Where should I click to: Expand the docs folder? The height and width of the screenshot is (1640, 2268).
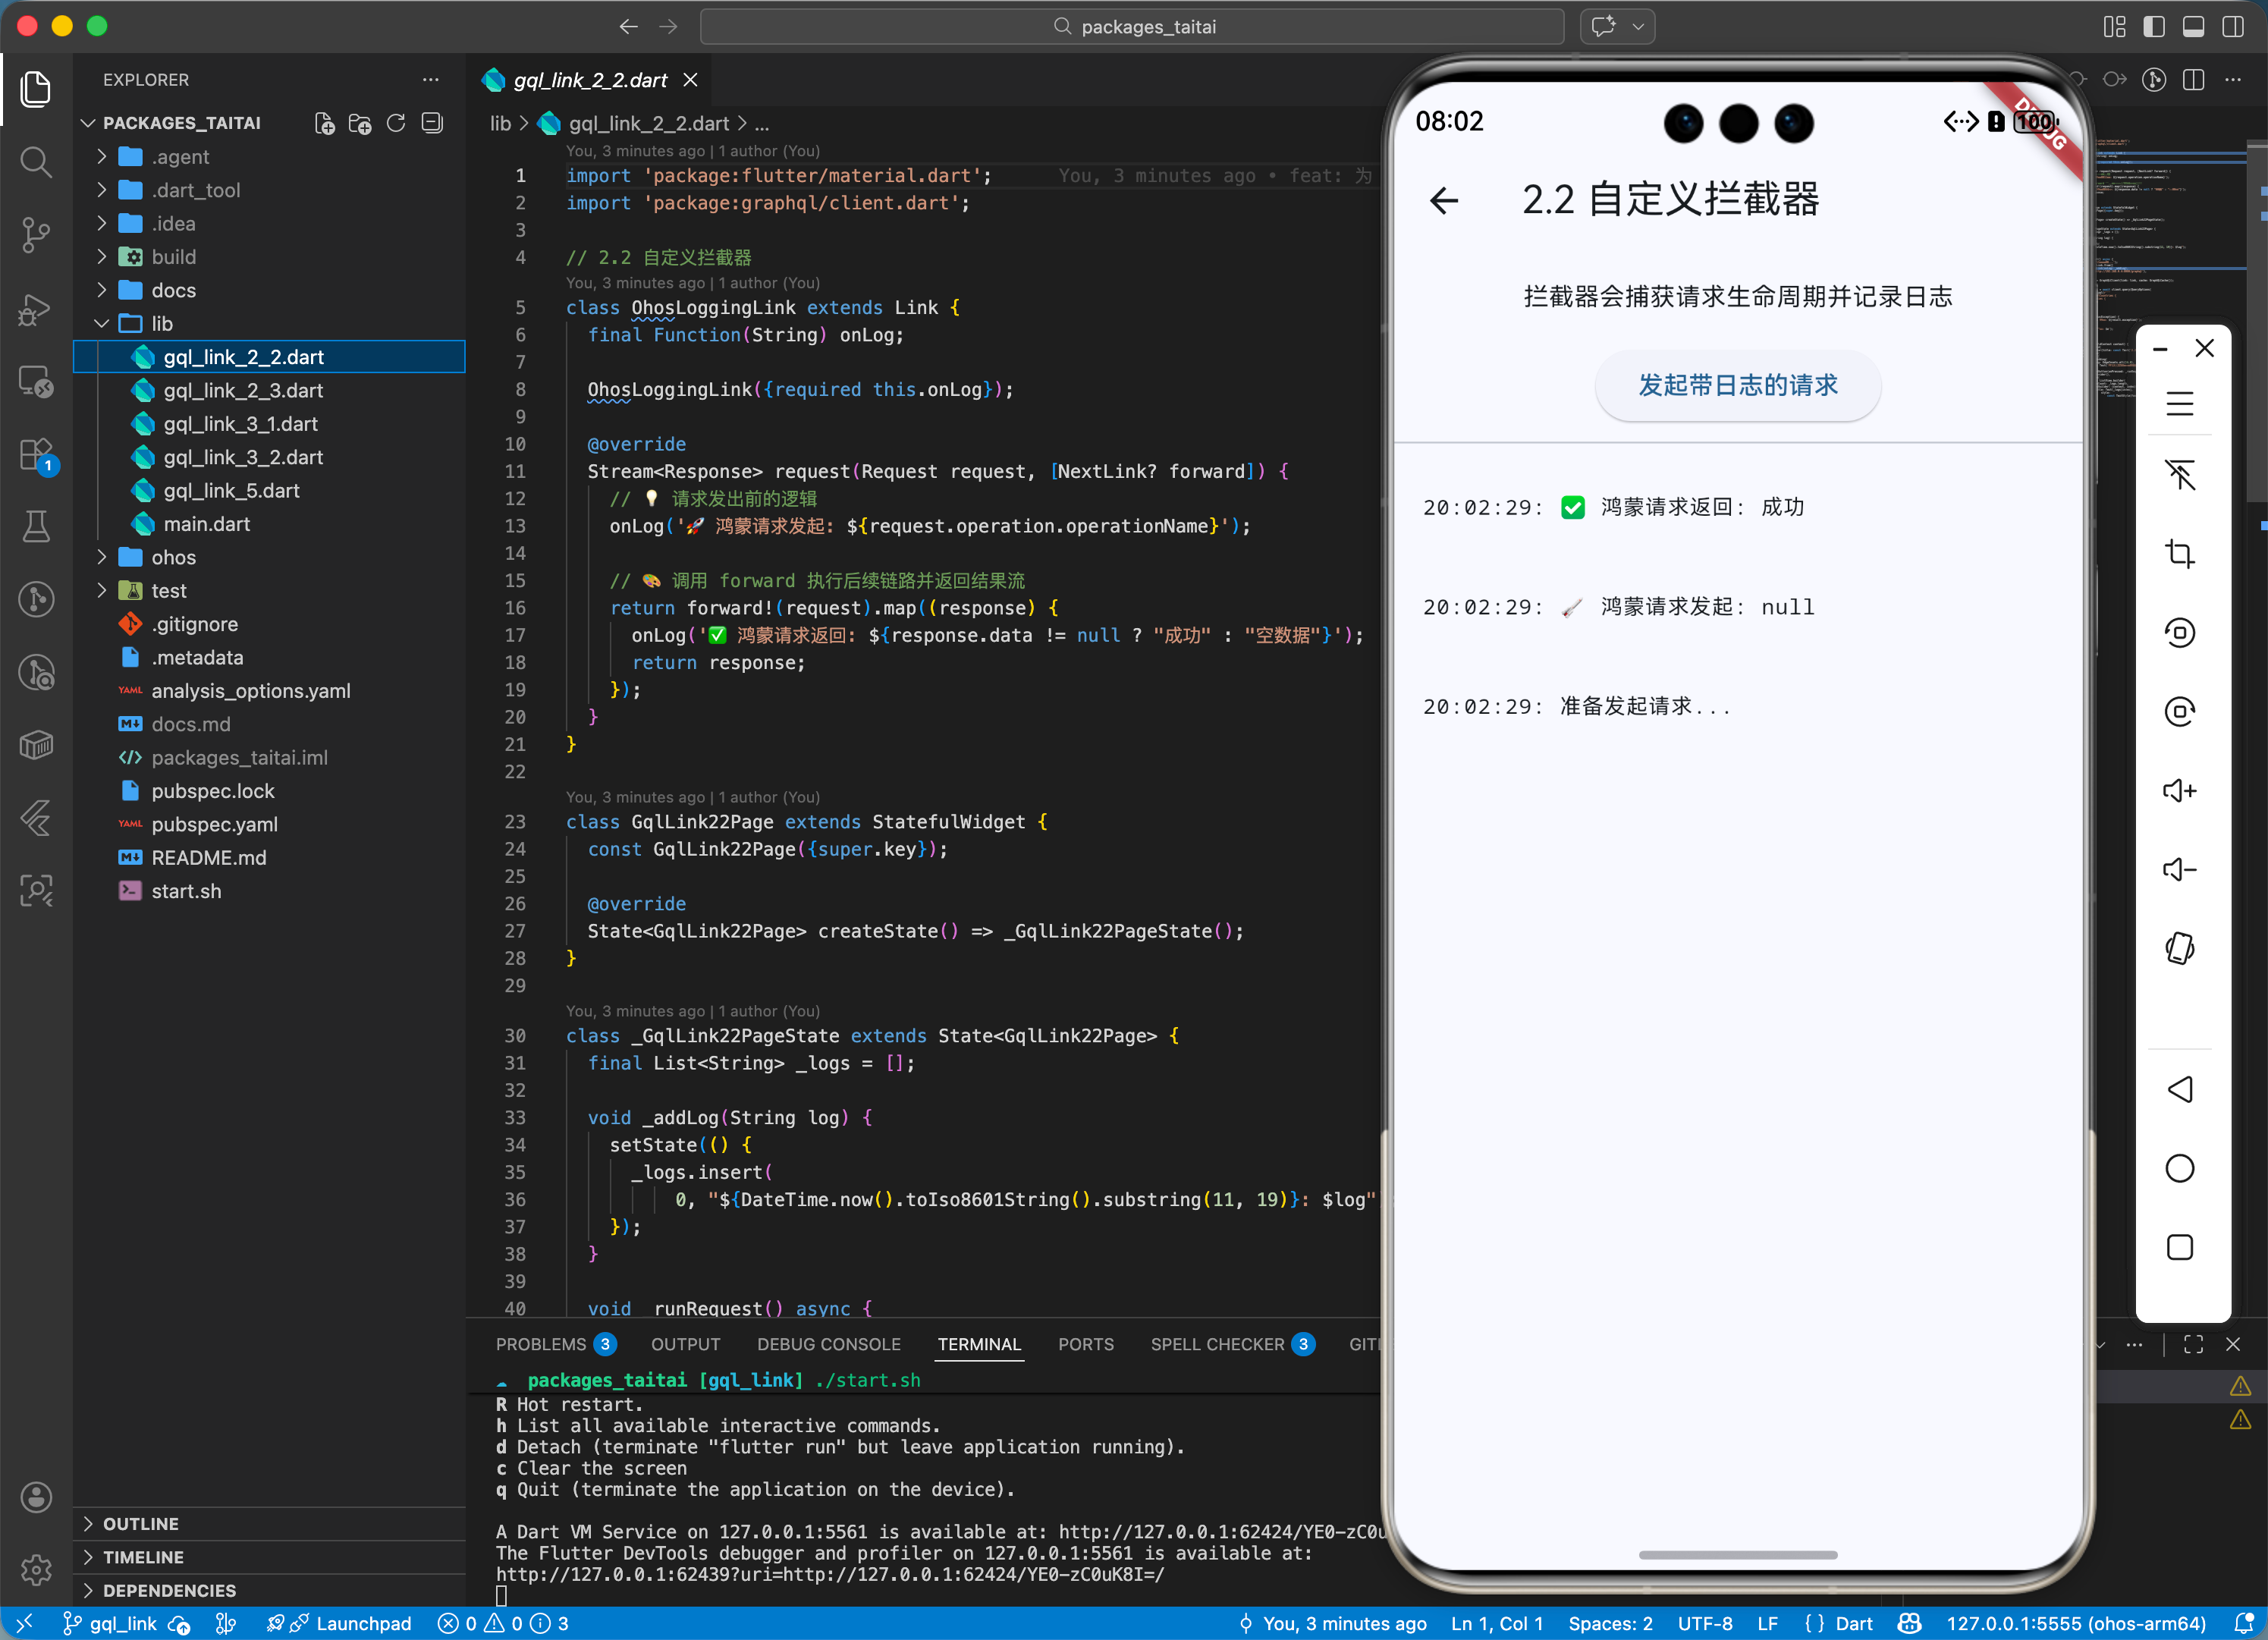173,290
